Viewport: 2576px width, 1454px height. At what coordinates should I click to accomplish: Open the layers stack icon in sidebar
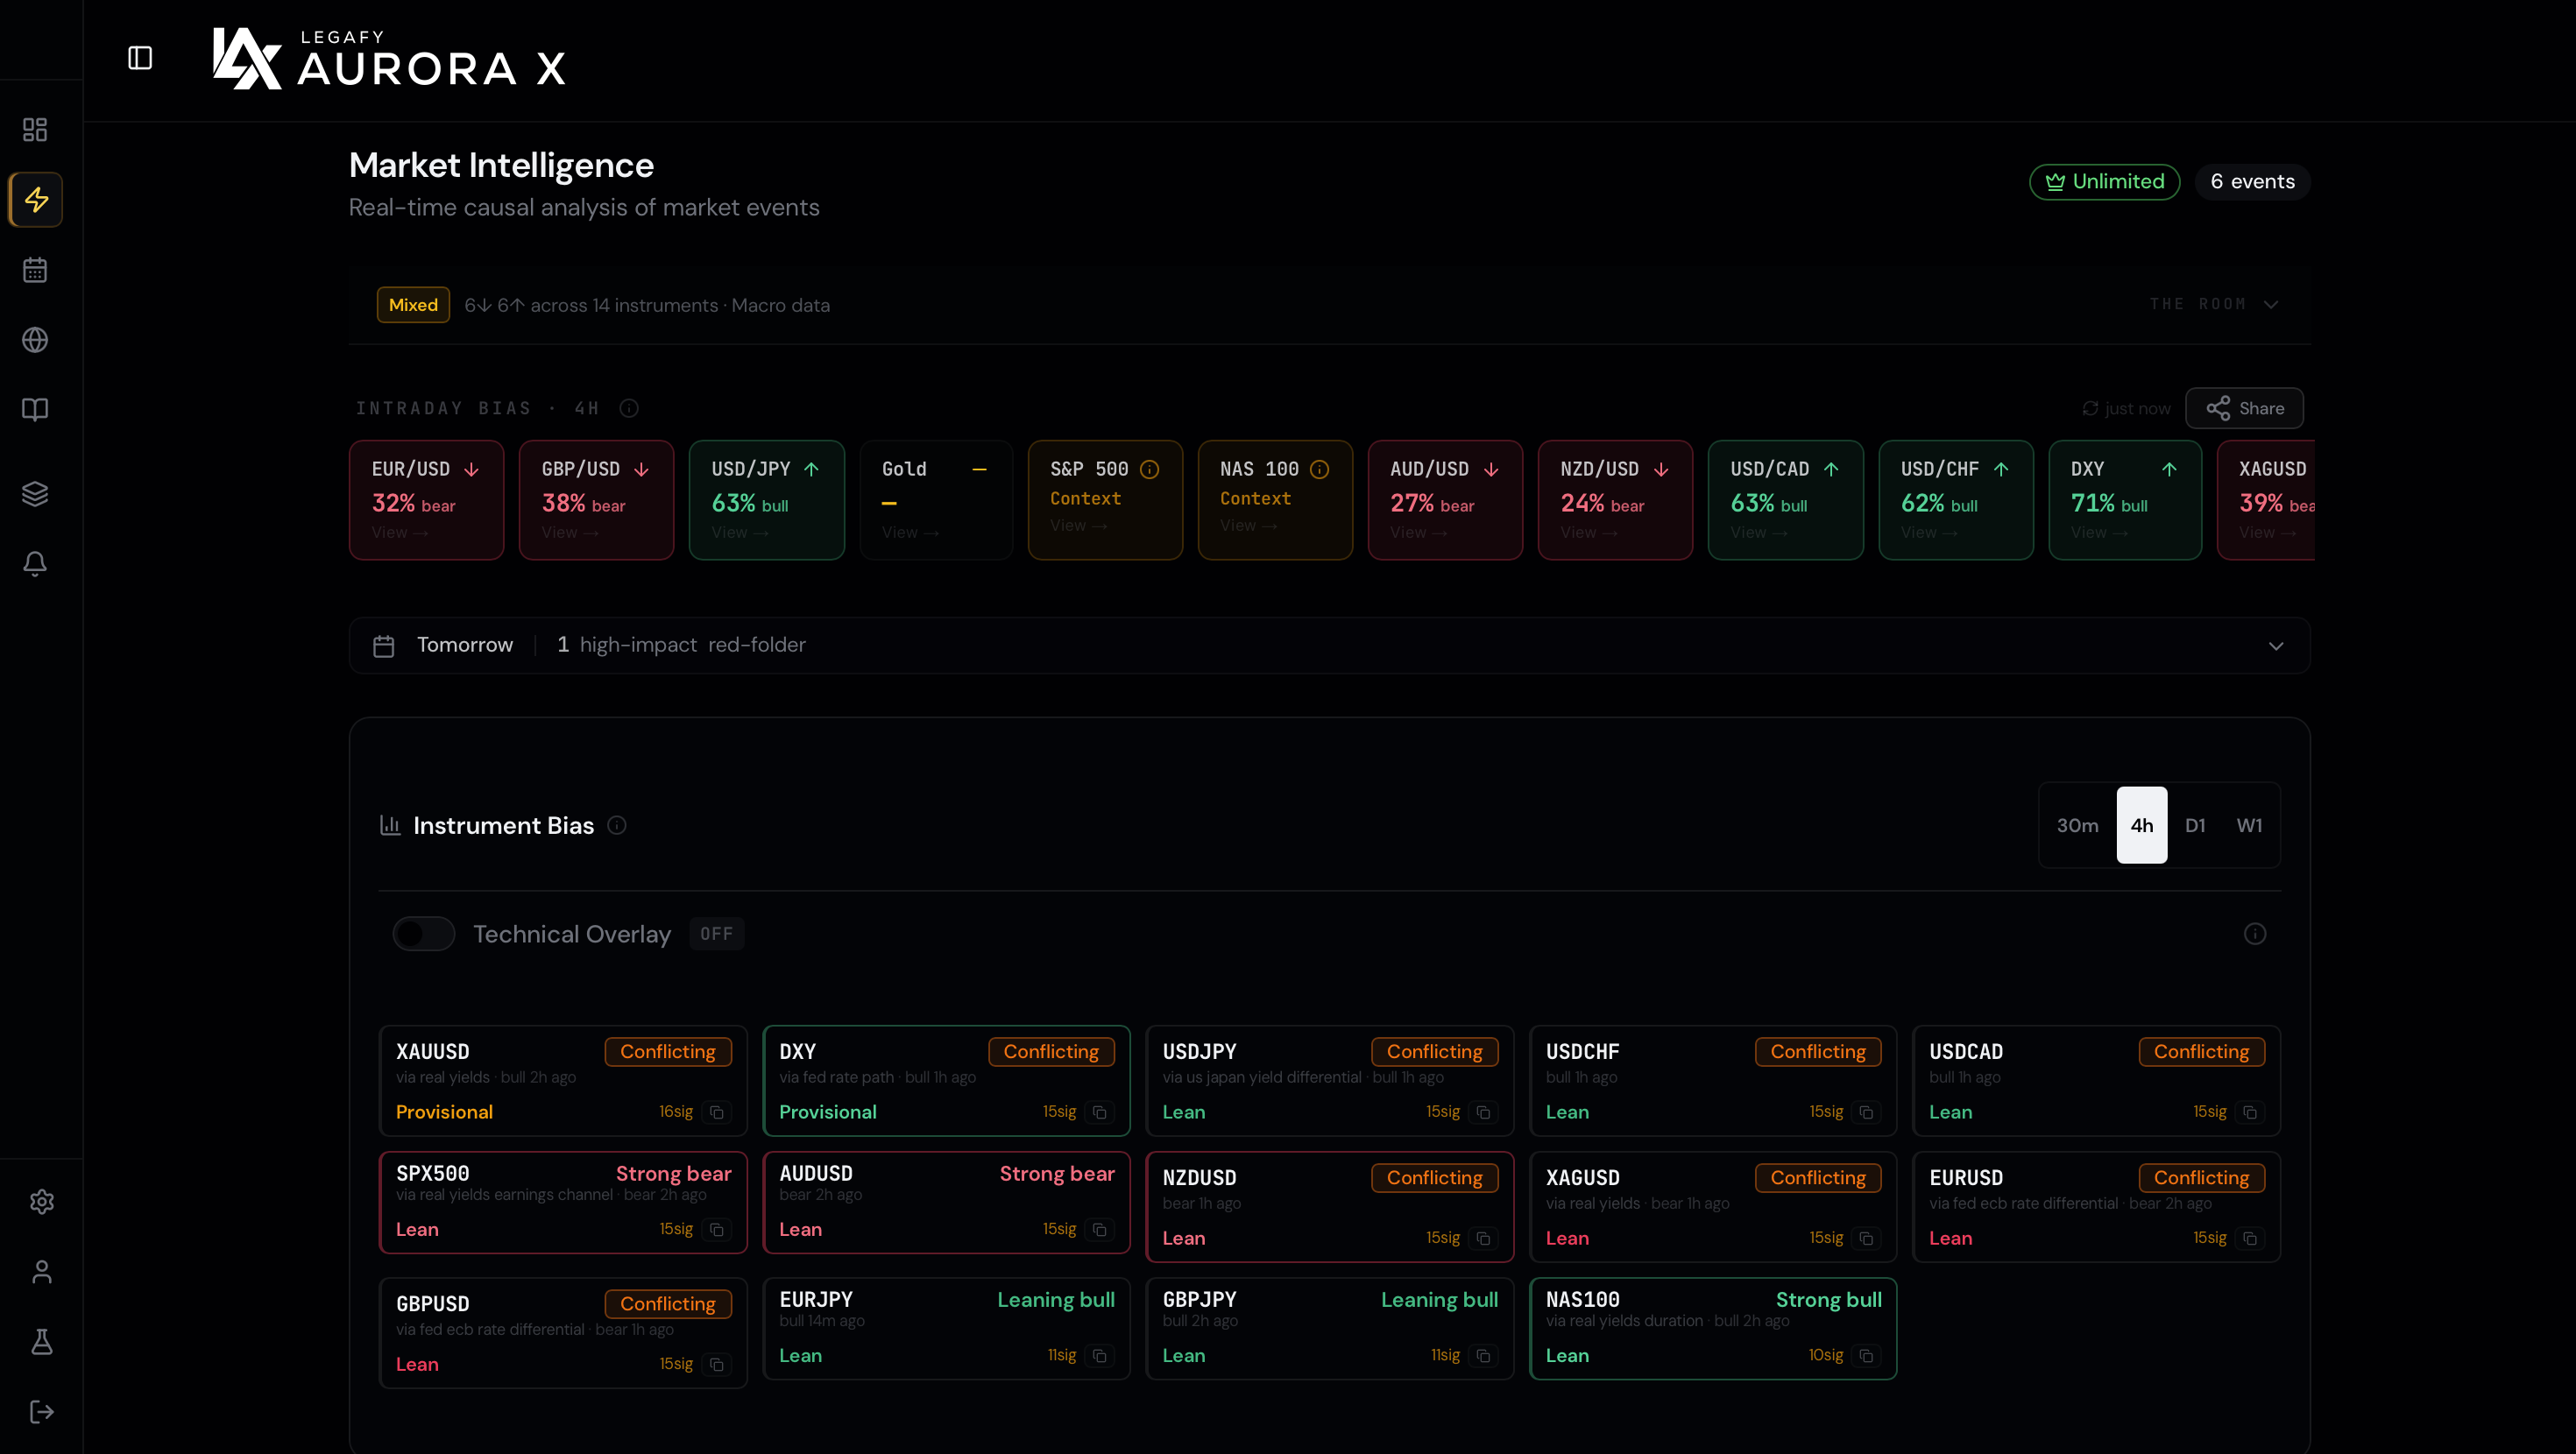click(35, 494)
